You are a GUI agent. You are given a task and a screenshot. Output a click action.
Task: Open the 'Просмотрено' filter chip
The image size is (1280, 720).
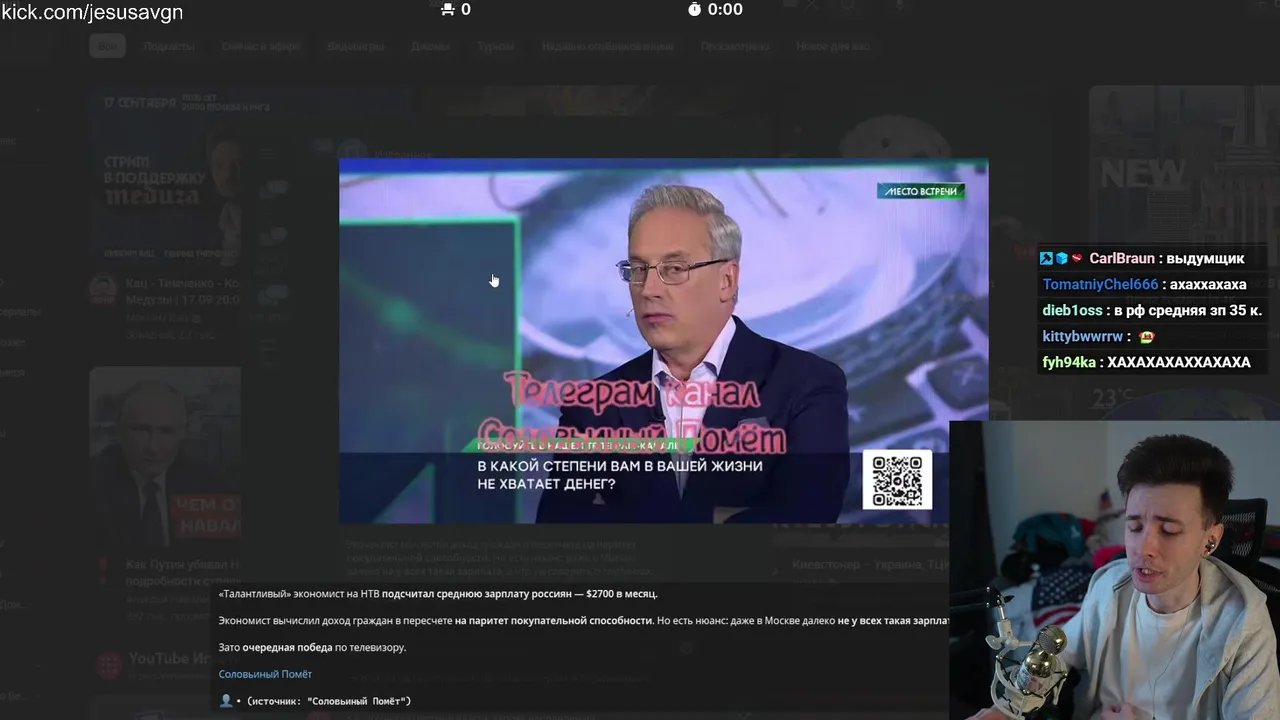point(735,46)
